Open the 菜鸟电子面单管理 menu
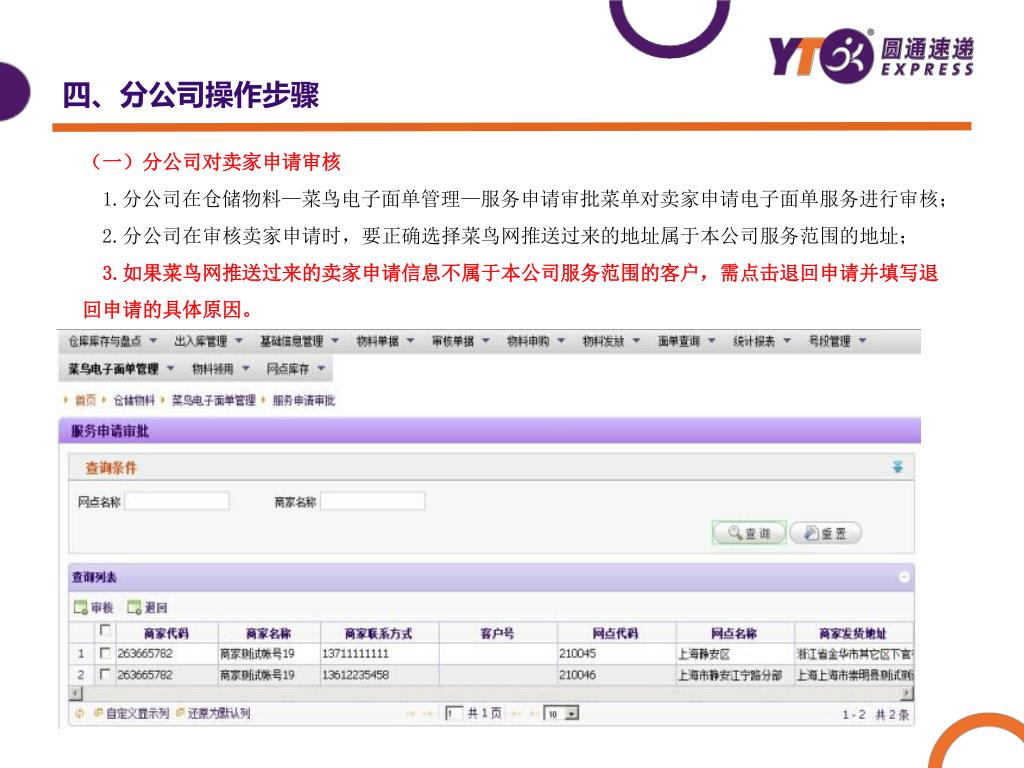The image size is (1024, 768). click(121, 369)
